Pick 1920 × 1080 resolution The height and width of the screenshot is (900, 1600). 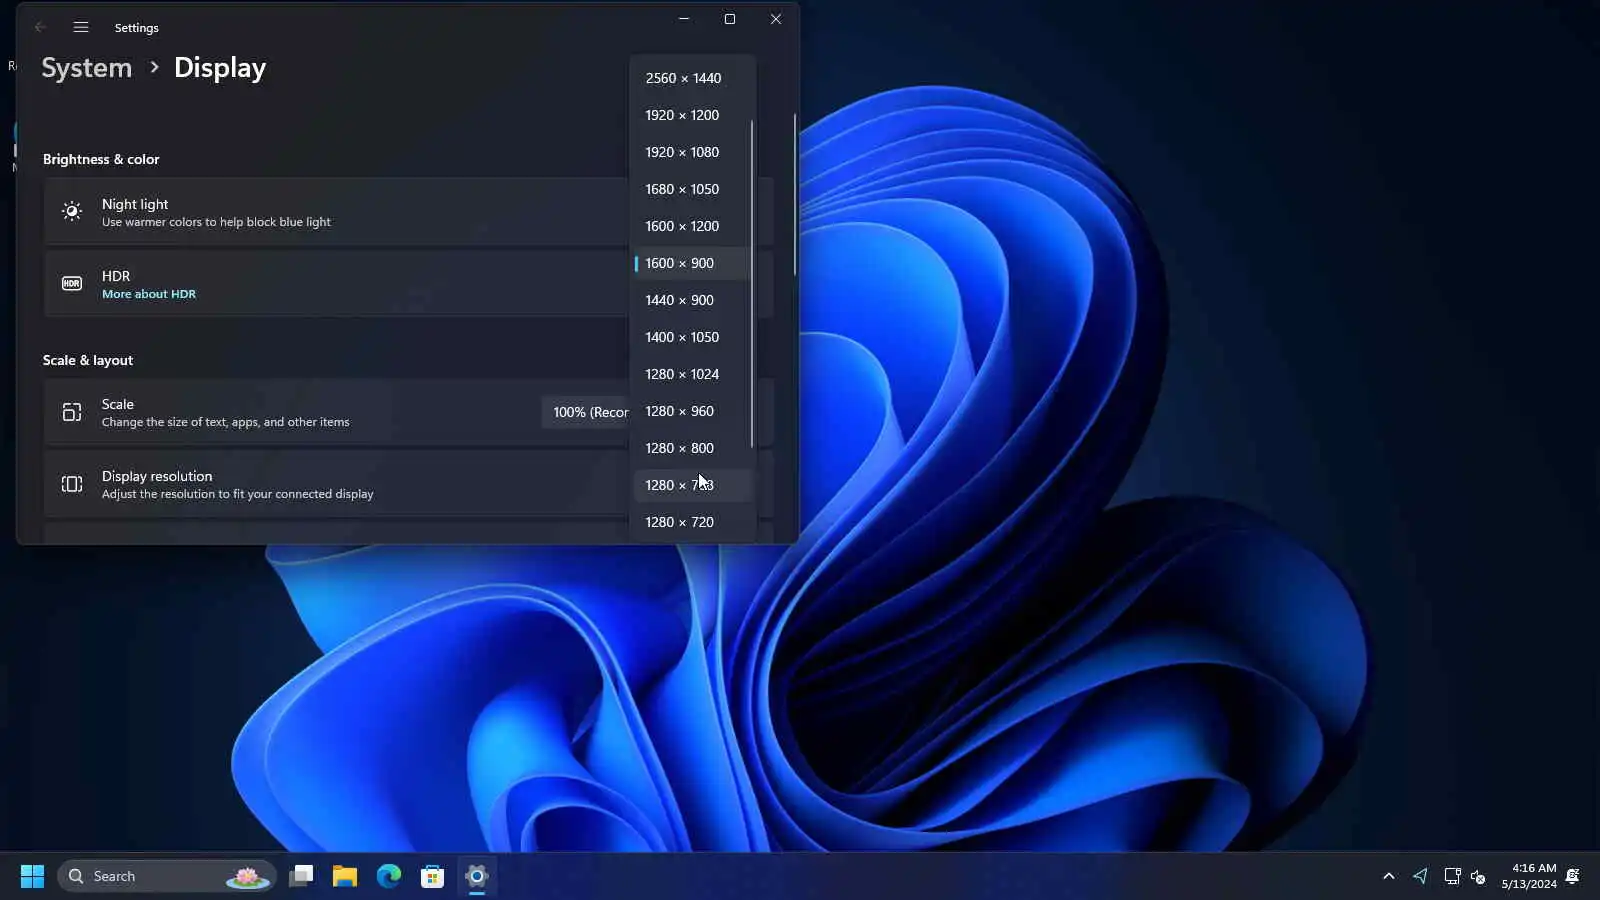693,152
